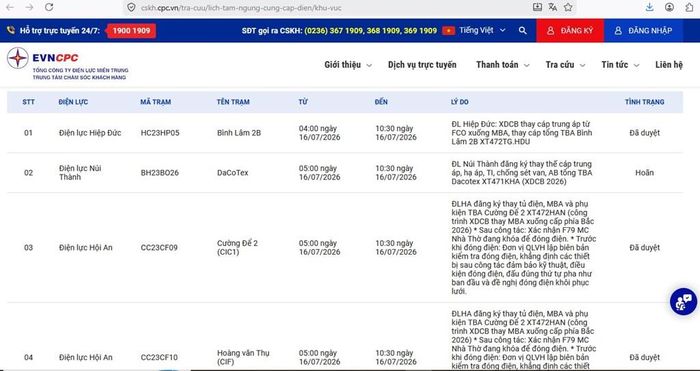Click the ĐĂNG KÝ register button

tap(570, 30)
